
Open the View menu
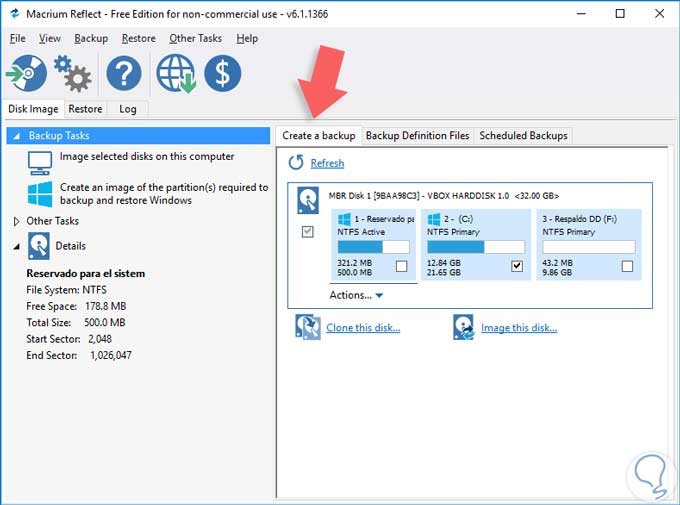pos(50,38)
